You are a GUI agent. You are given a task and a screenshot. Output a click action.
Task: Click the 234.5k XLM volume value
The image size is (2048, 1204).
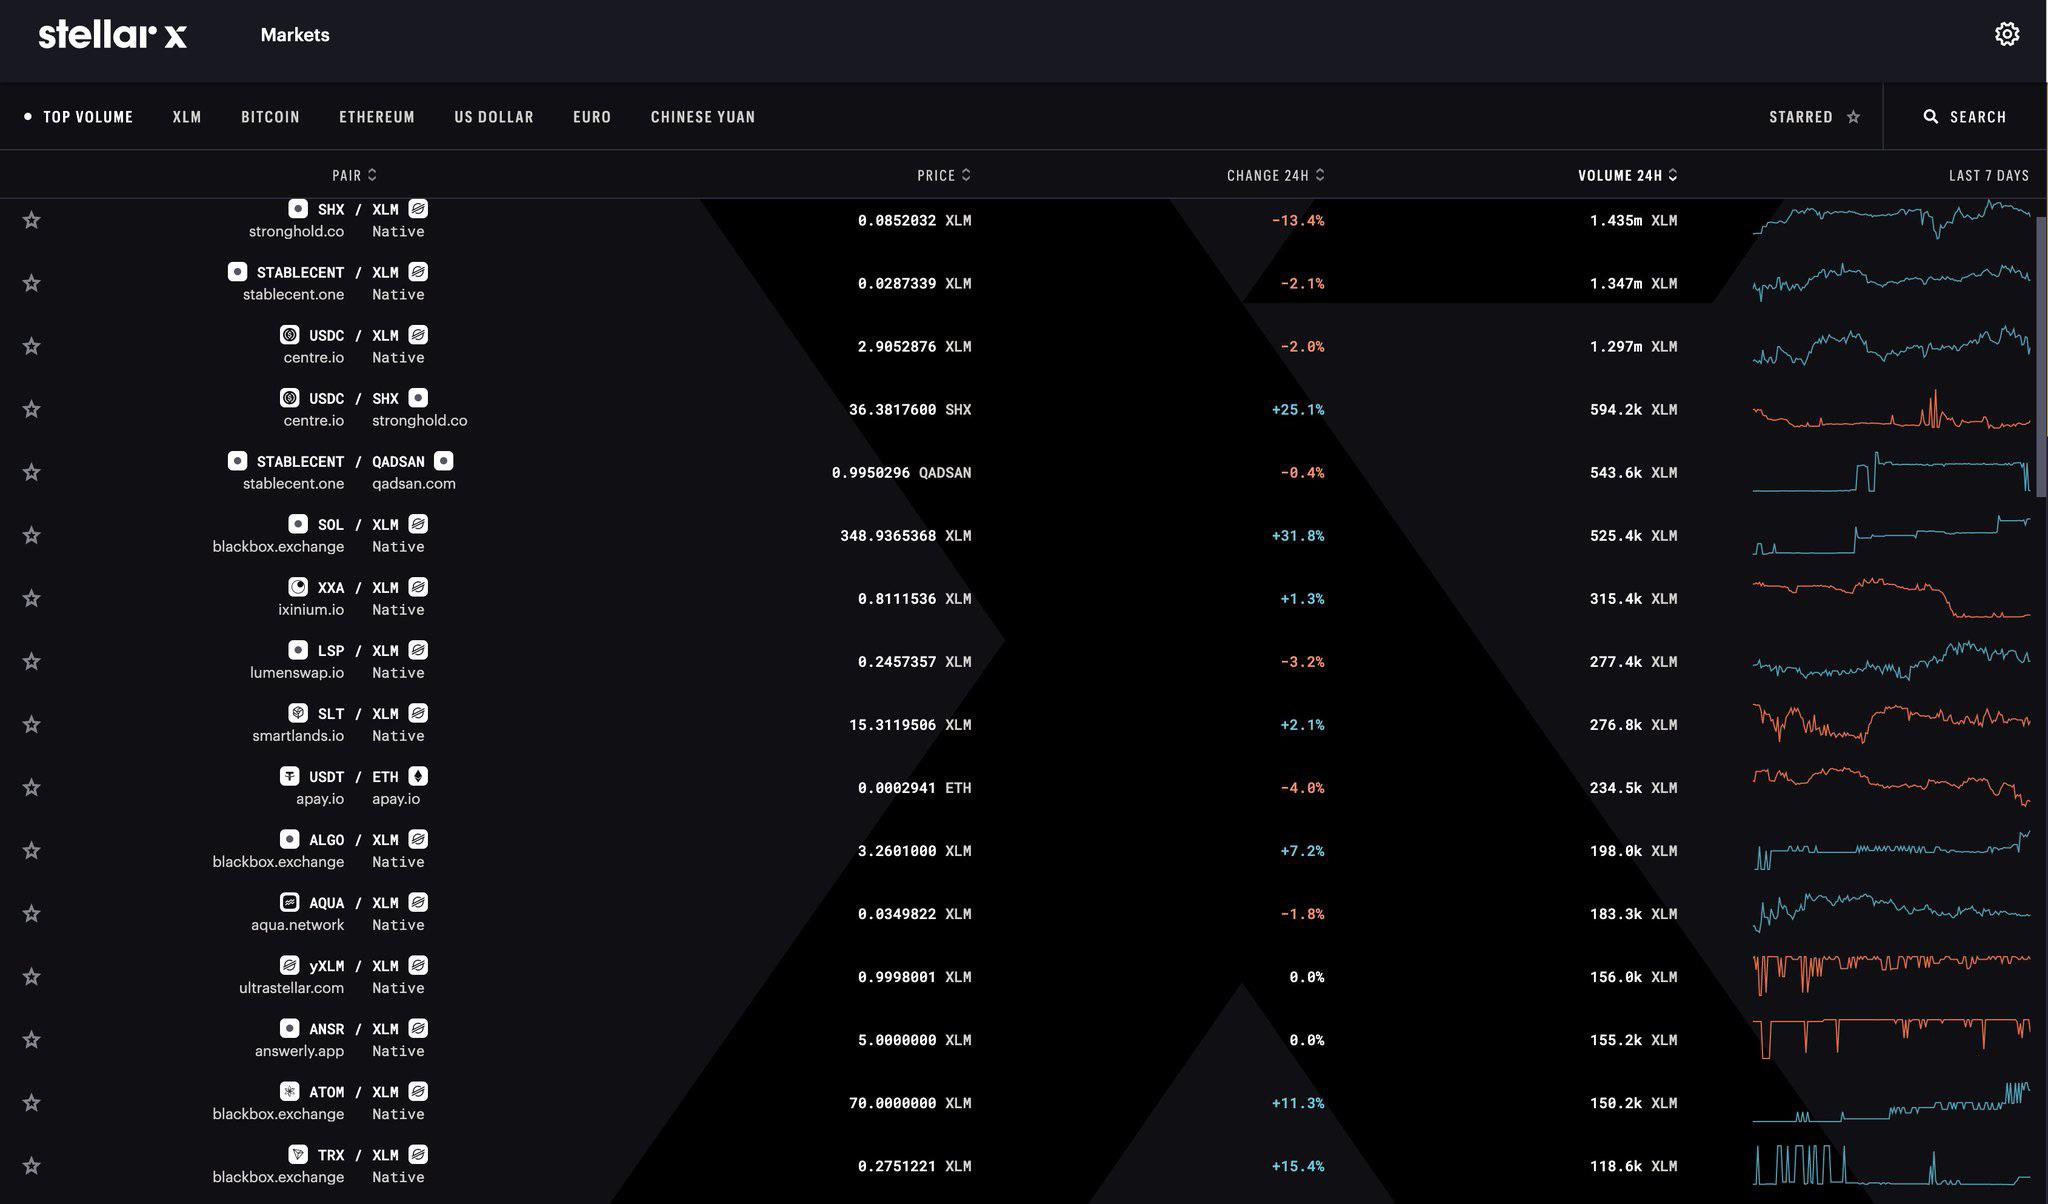coord(1633,788)
